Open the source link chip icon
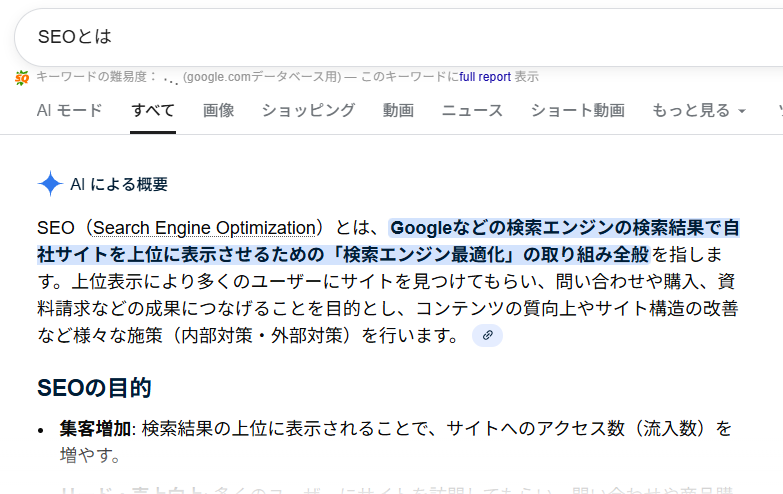 point(487,335)
